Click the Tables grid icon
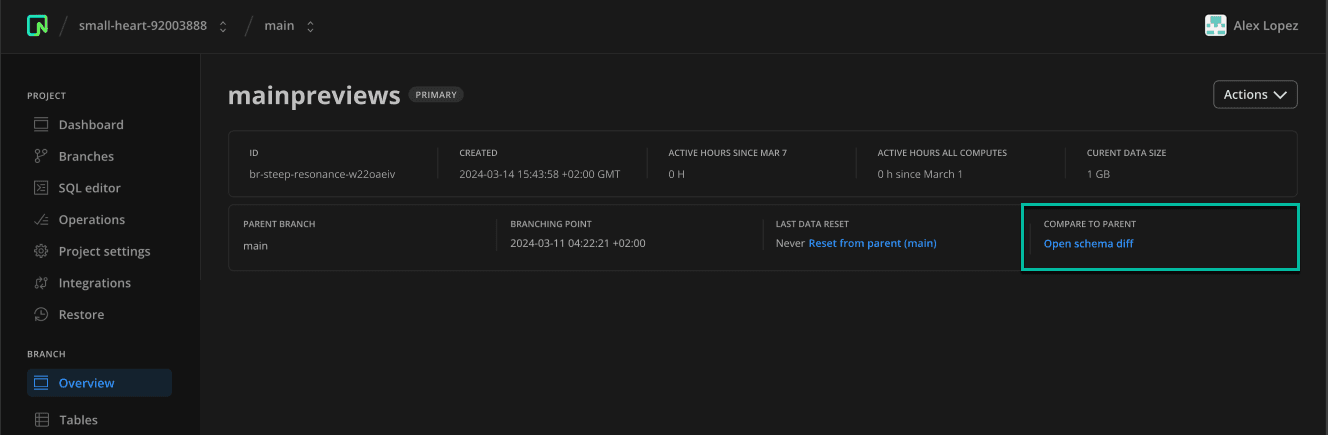This screenshot has height=435, width=1328. pyautogui.click(x=41, y=420)
